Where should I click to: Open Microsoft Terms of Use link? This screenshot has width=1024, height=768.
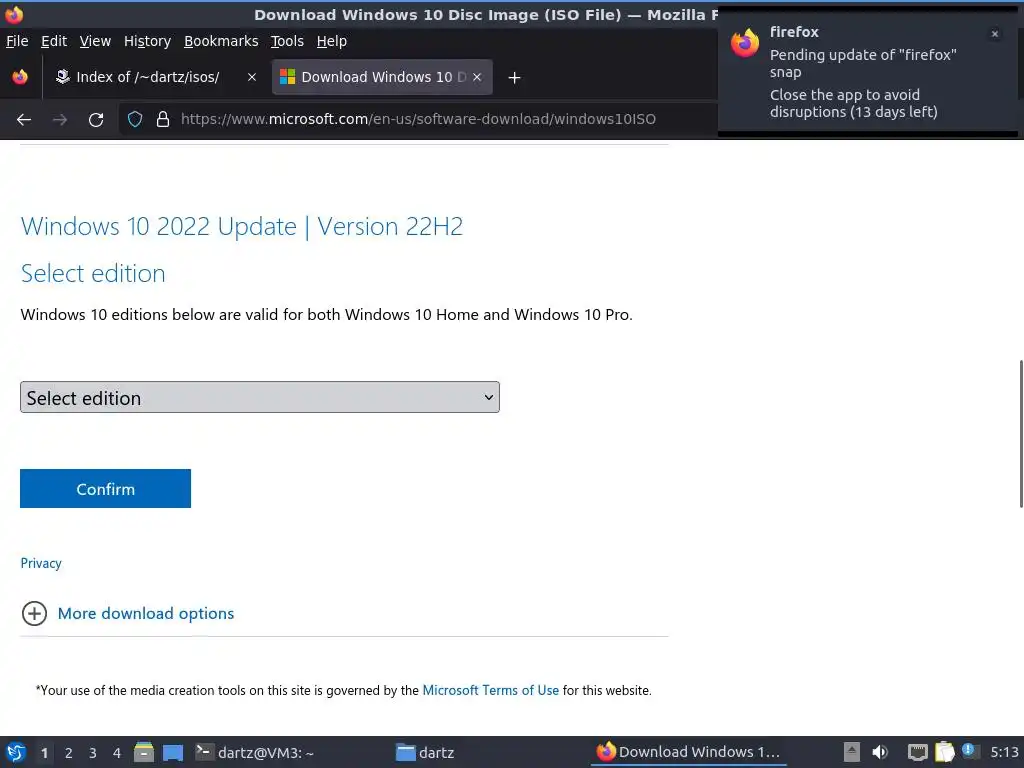pyautogui.click(x=490, y=690)
